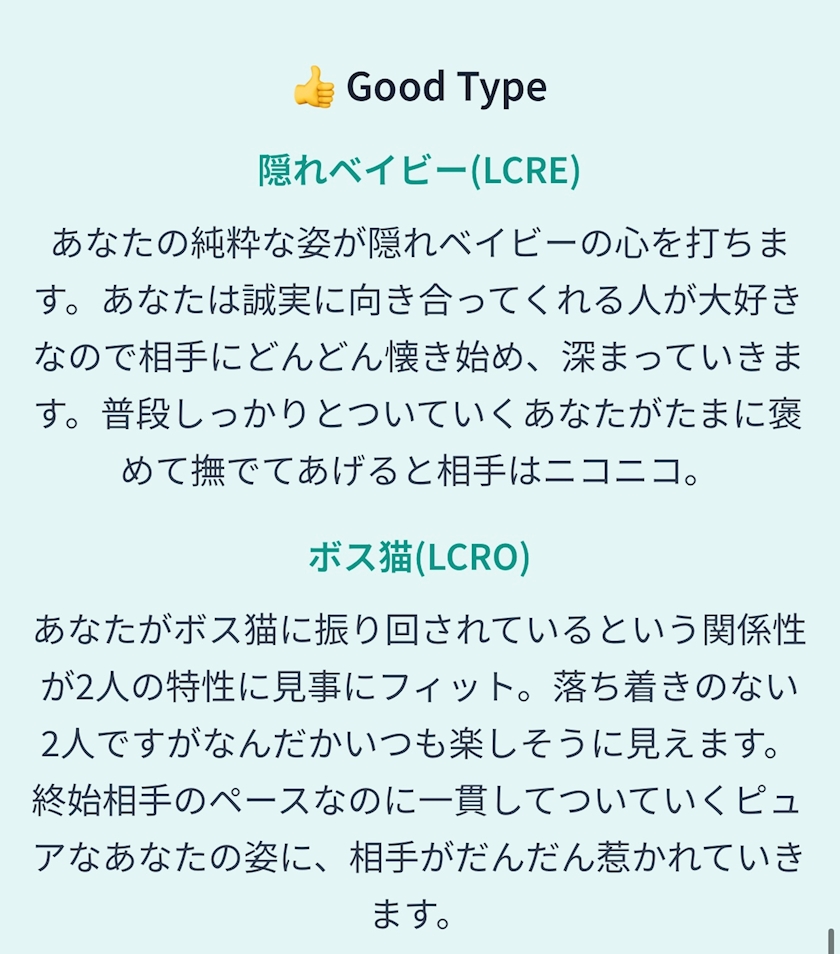Click the thumbs-up emoji icon
The width and height of the screenshot is (840, 954).
(x=314, y=88)
